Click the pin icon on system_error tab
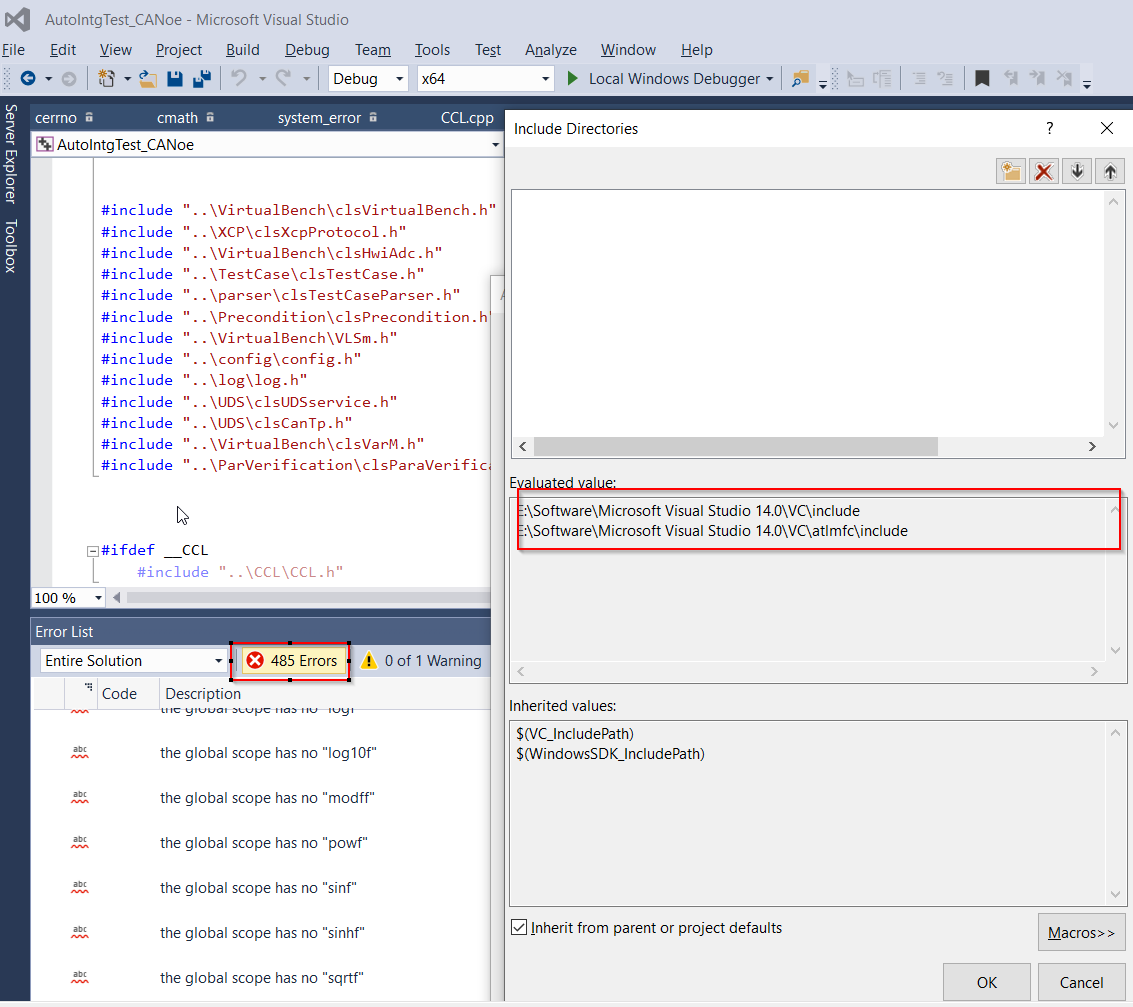Viewport: 1133px width, 1007px height. click(x=374, y=117)
